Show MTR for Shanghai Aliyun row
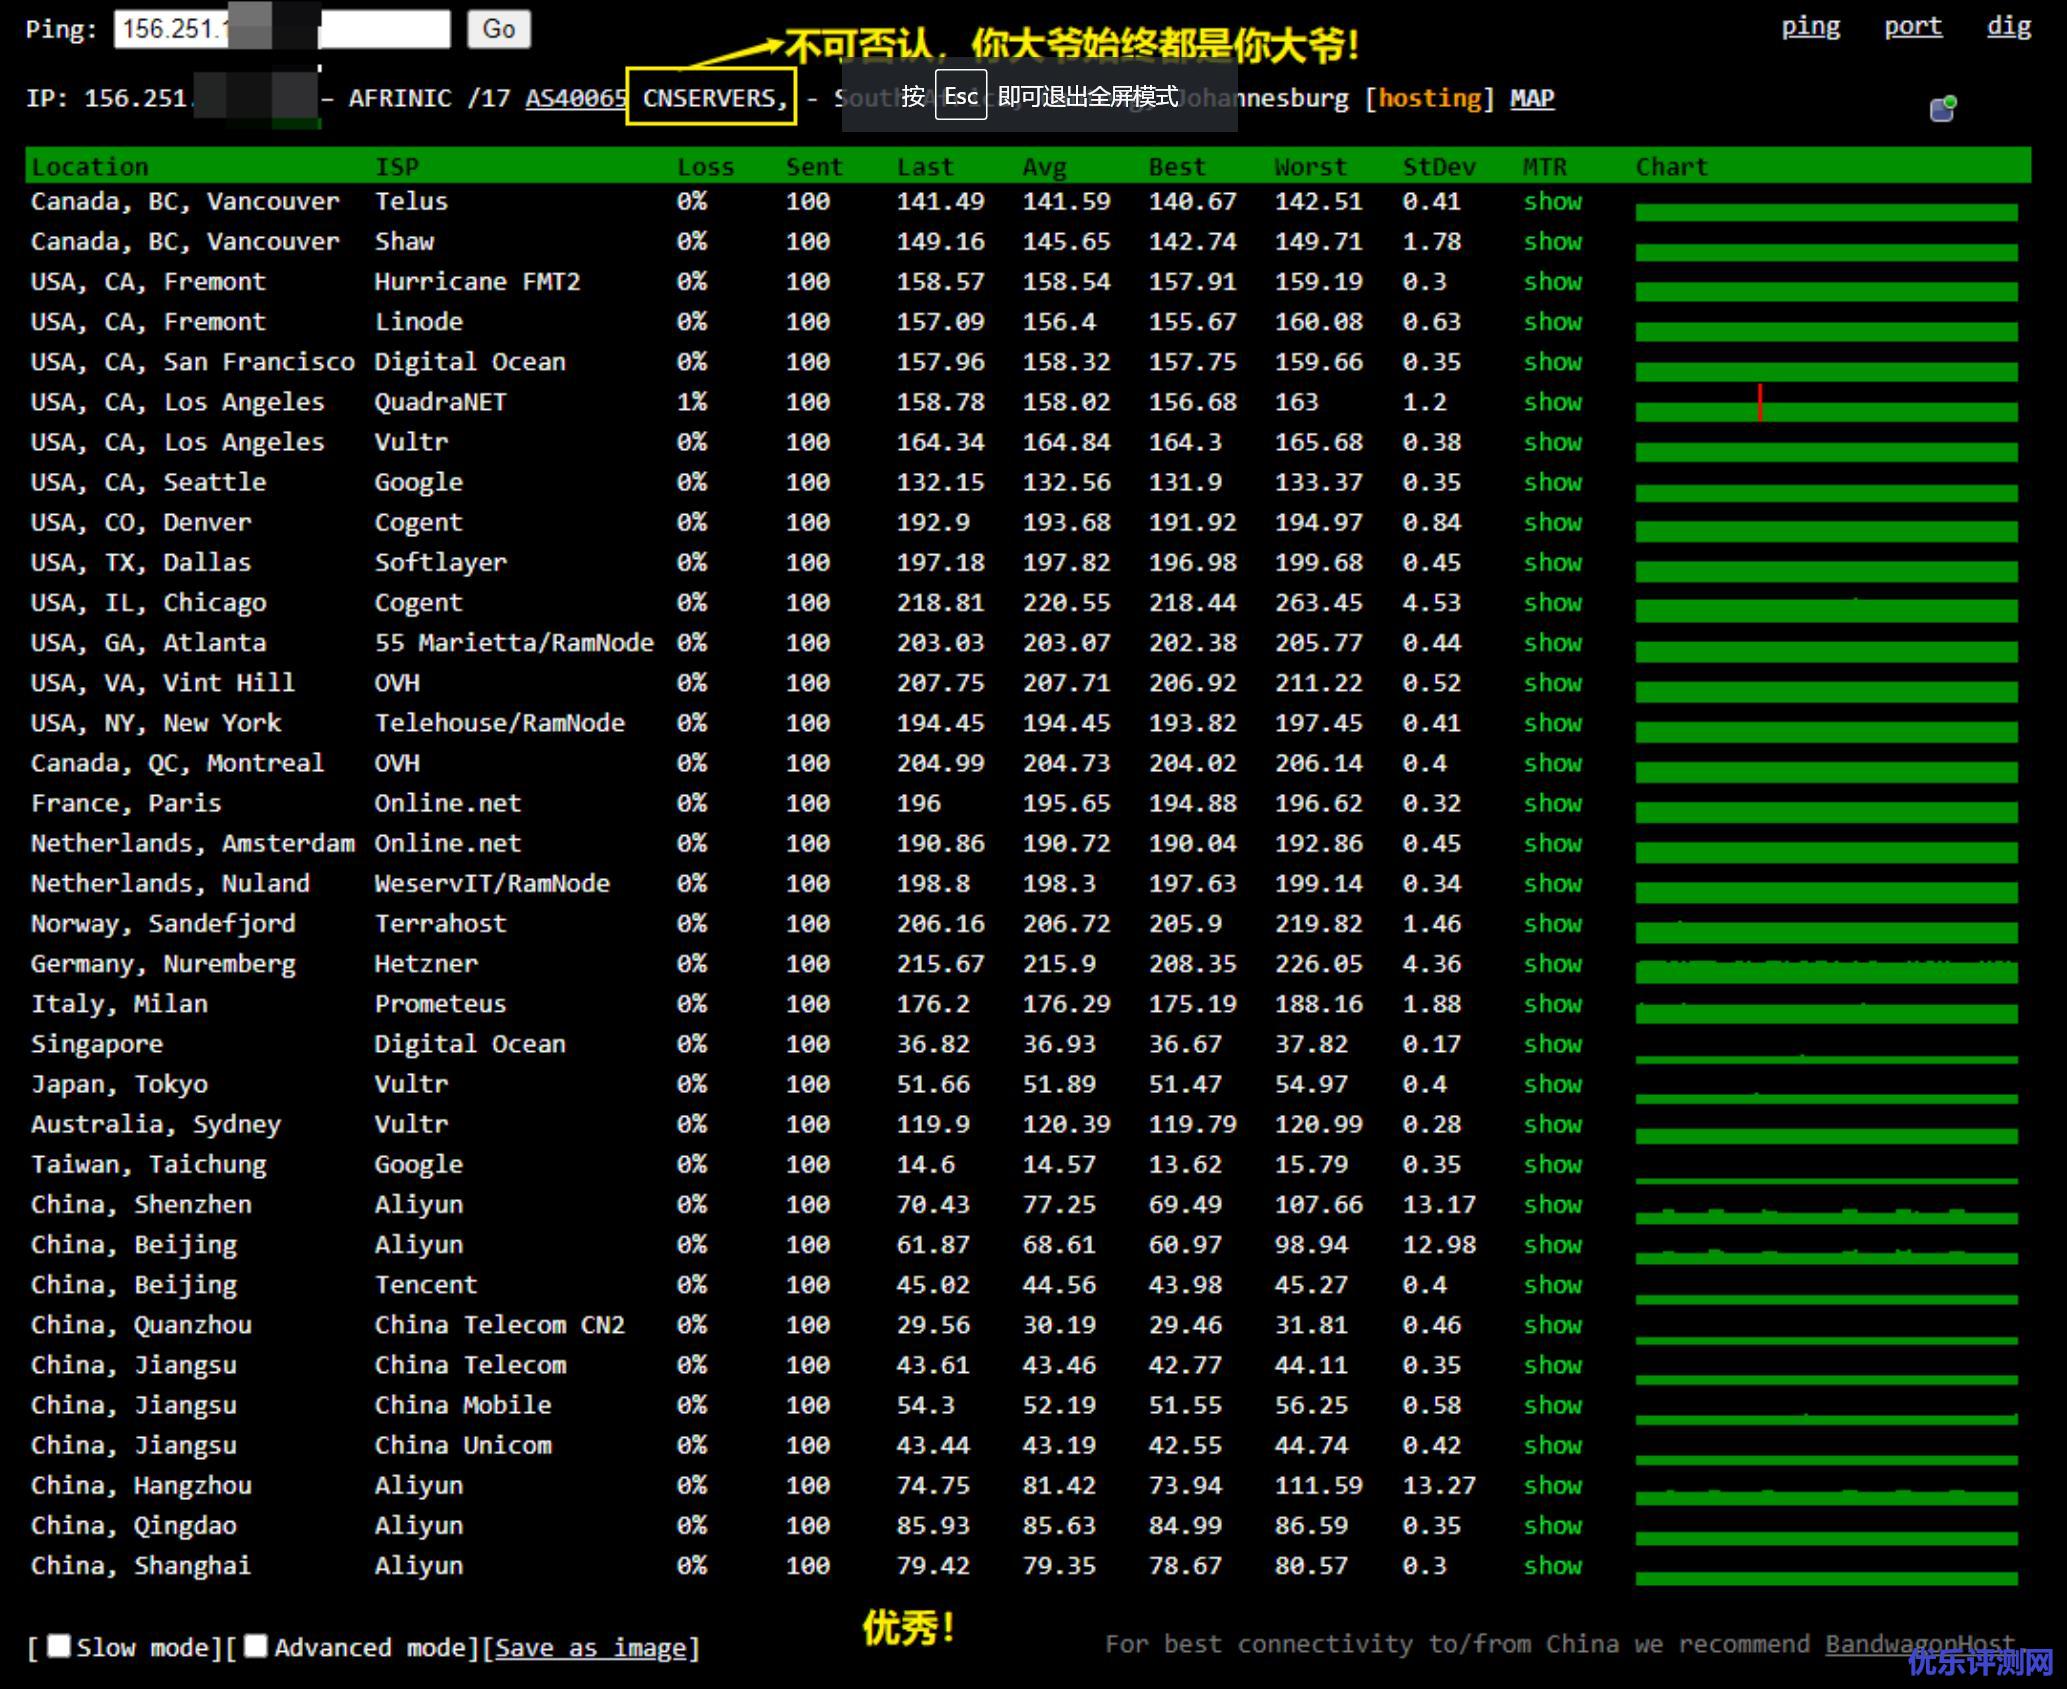The width and height of the screenshot is (2067, 1689). pos(1552,1566)
